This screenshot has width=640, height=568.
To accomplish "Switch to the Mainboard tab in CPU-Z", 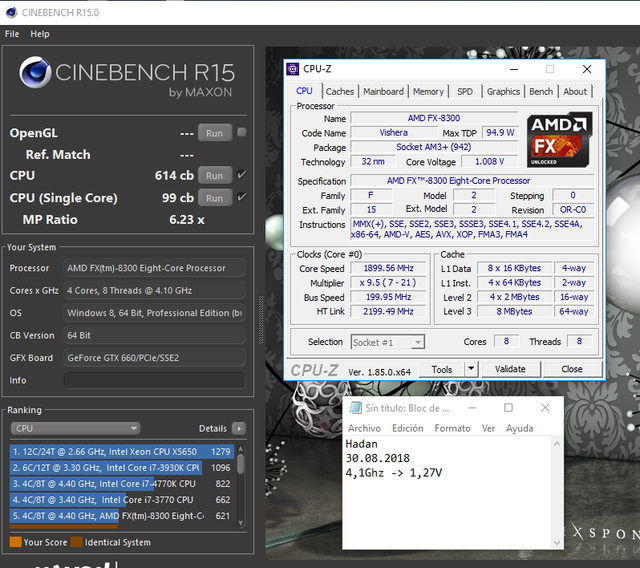I will [x=383, y=91].
